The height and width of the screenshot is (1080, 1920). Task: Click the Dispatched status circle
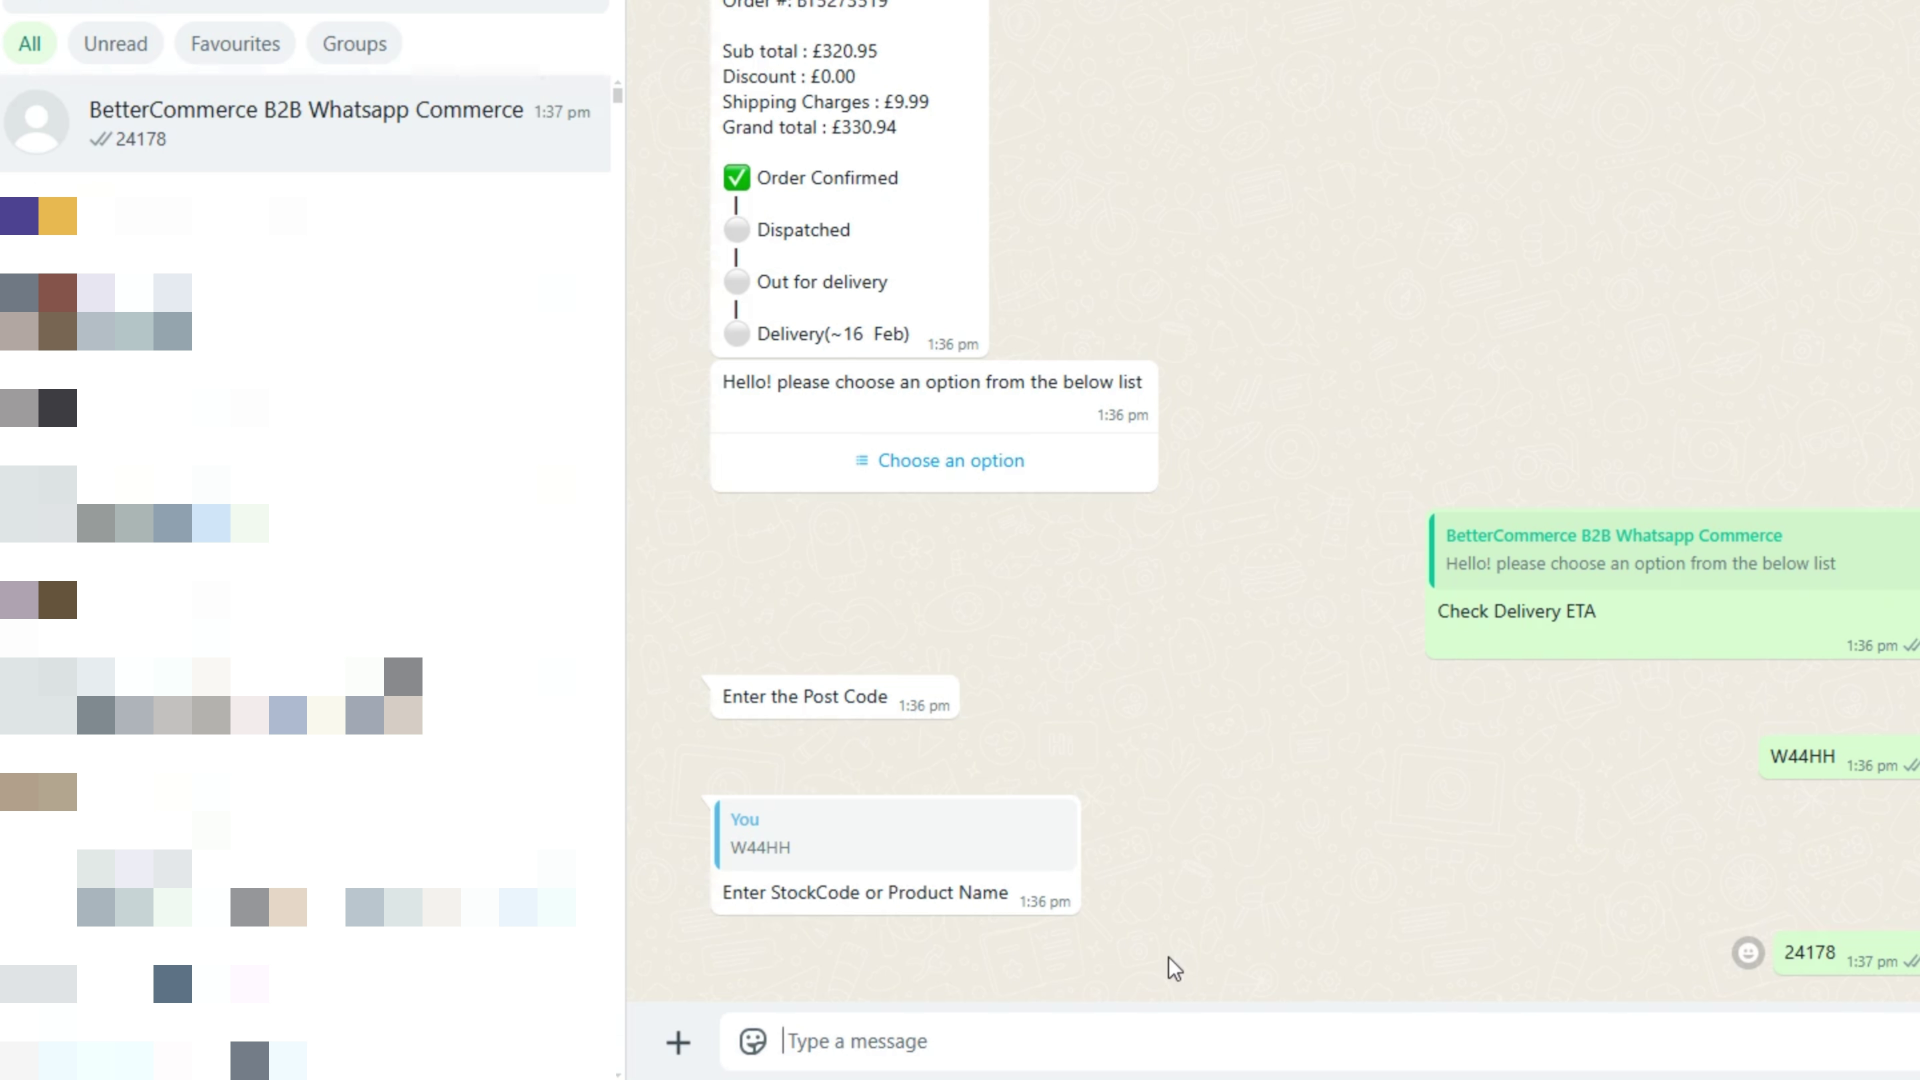click(x=736, y=230)
